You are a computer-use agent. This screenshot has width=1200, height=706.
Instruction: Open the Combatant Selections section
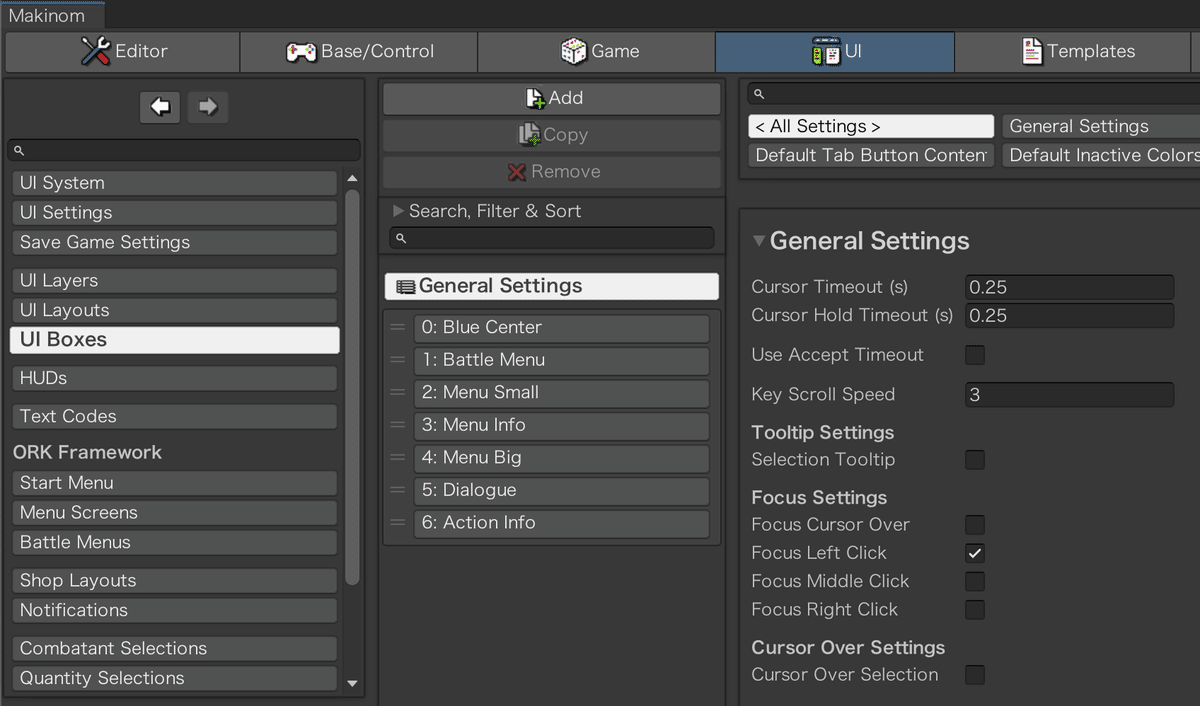click(175, 649)
